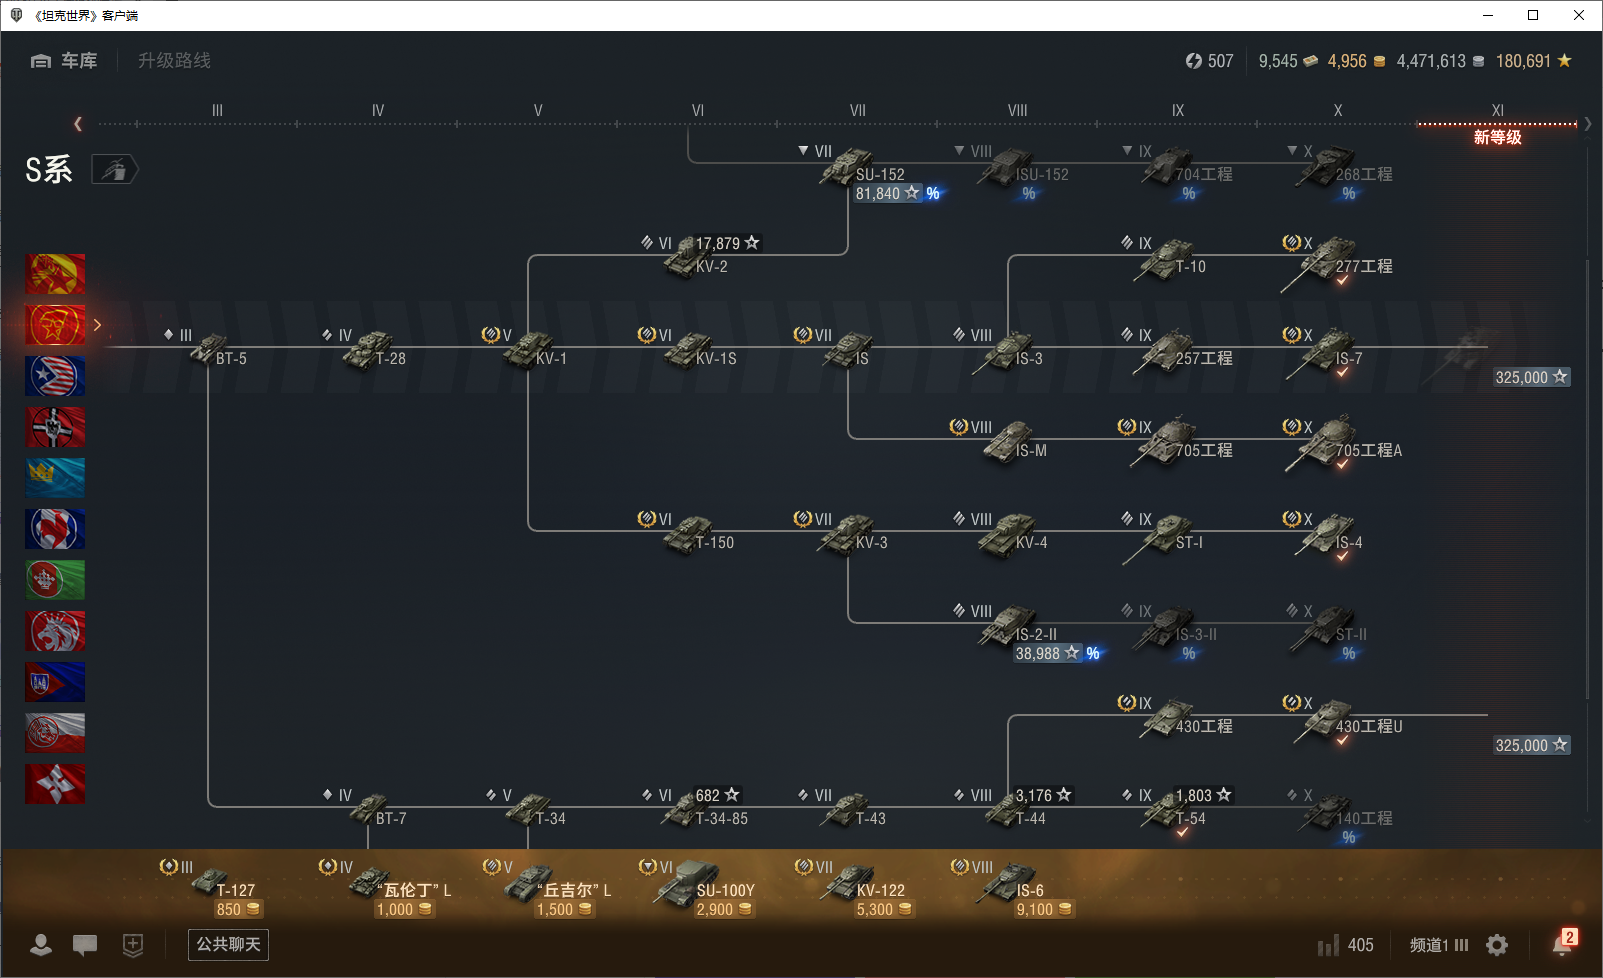Click the 频道1 voice channel indicator
1603x978 pixels.
(x=1439, y=945)
